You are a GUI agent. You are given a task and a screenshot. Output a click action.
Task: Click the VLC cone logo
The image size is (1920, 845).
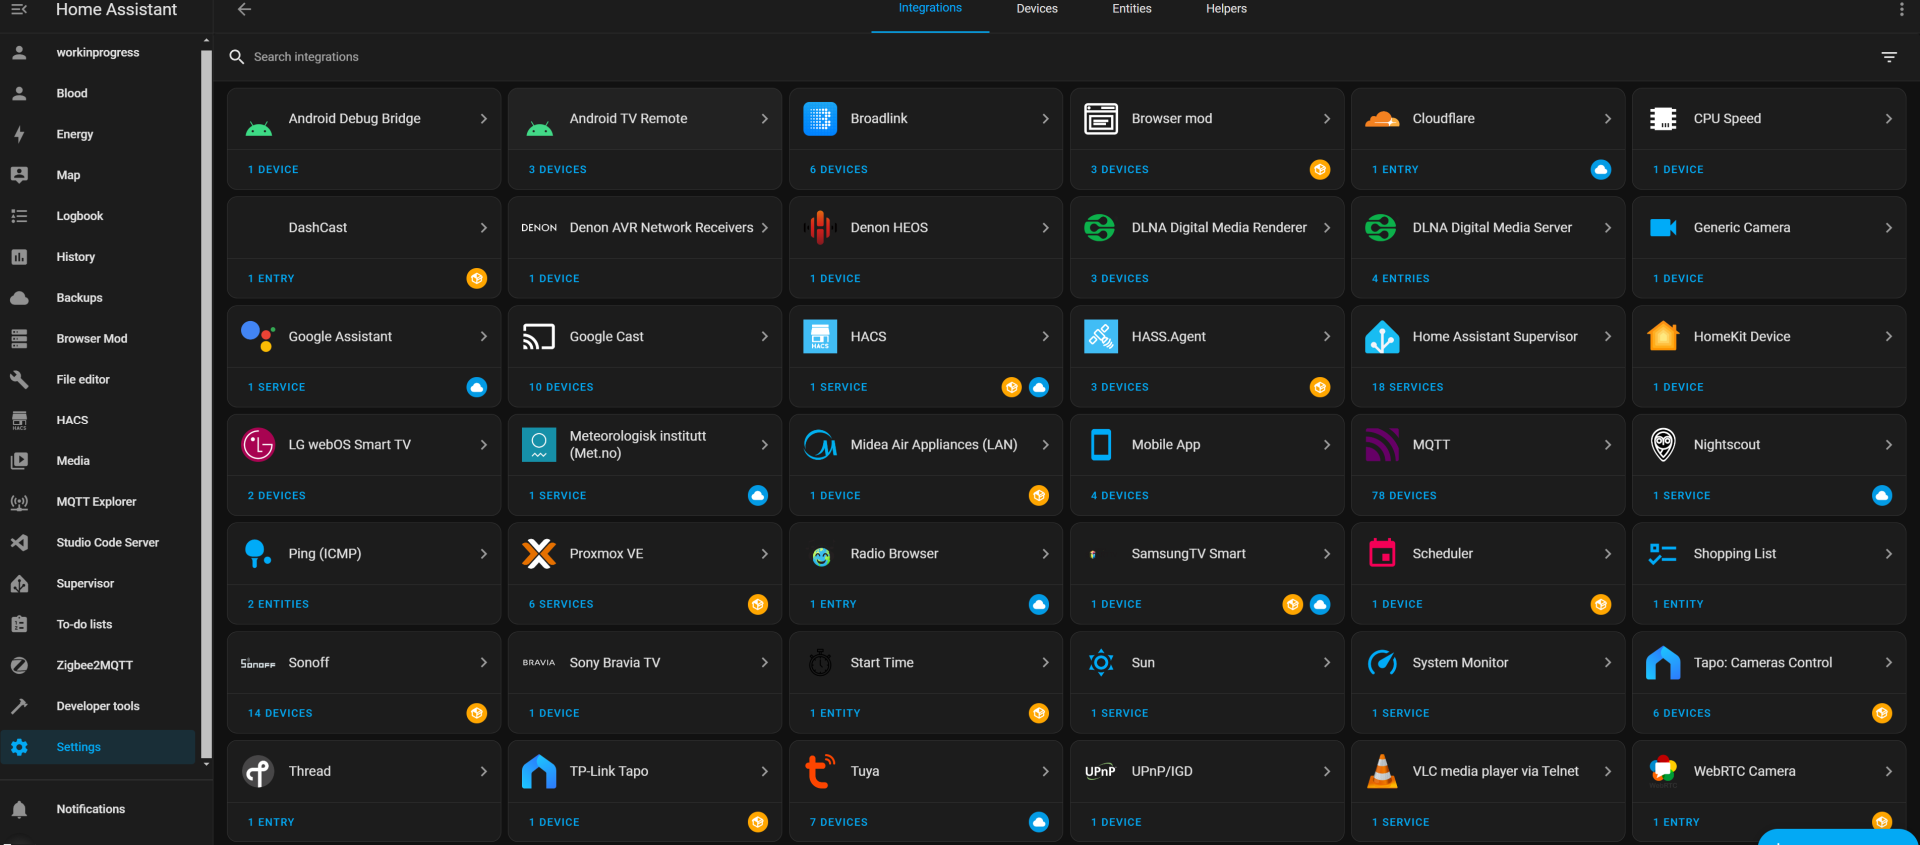pyautogui.click(x=1382, y=772)
